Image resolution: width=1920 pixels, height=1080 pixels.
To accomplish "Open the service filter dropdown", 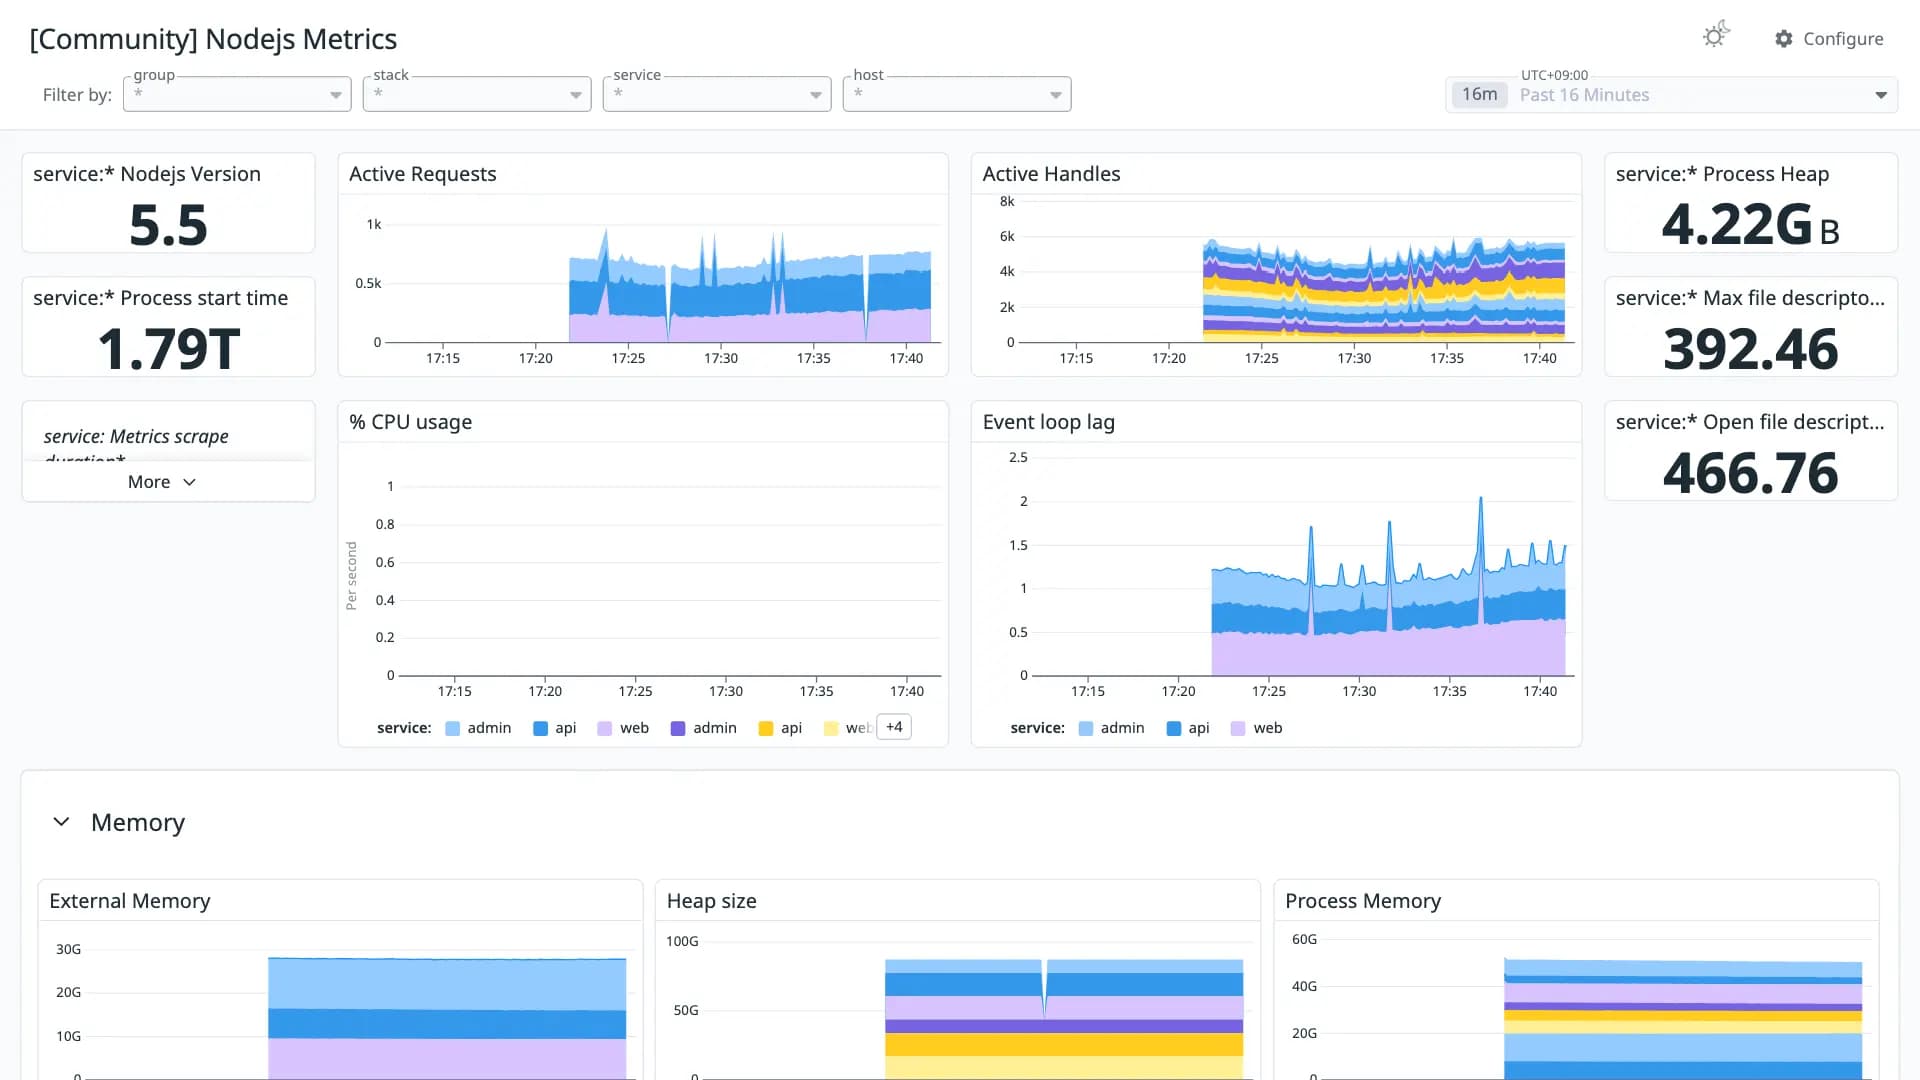I will [x=717, y=94].
